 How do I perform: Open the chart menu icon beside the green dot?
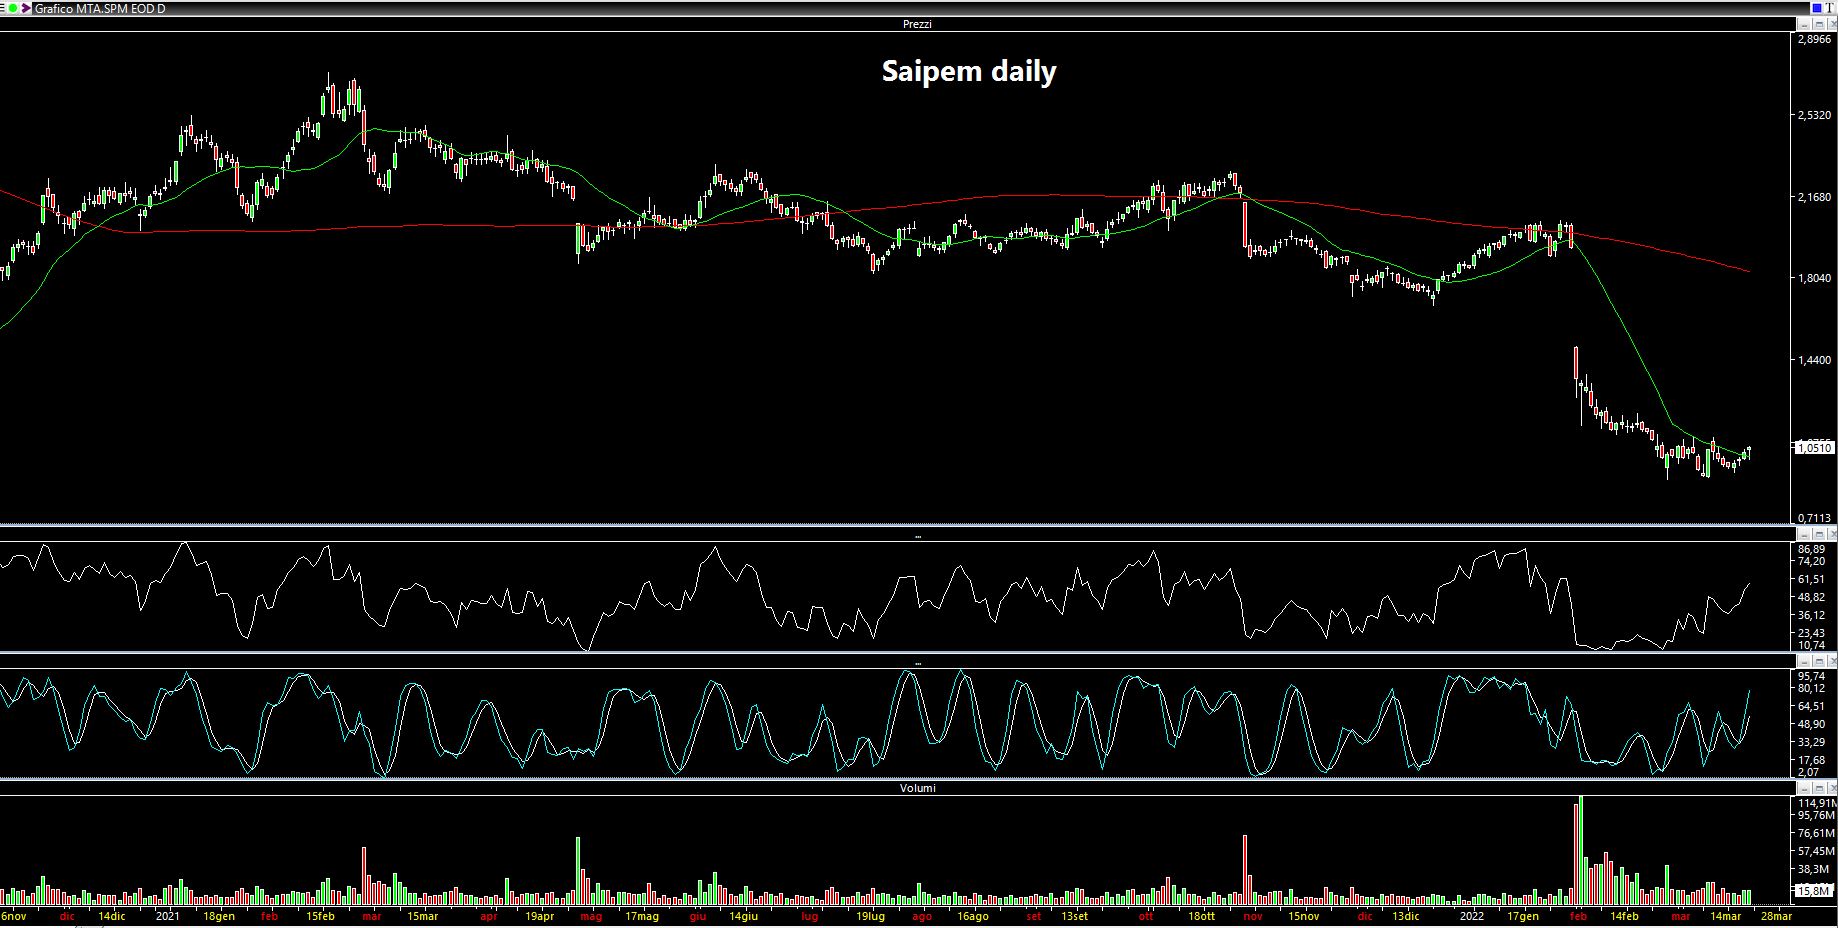click(x=2, y=8)
